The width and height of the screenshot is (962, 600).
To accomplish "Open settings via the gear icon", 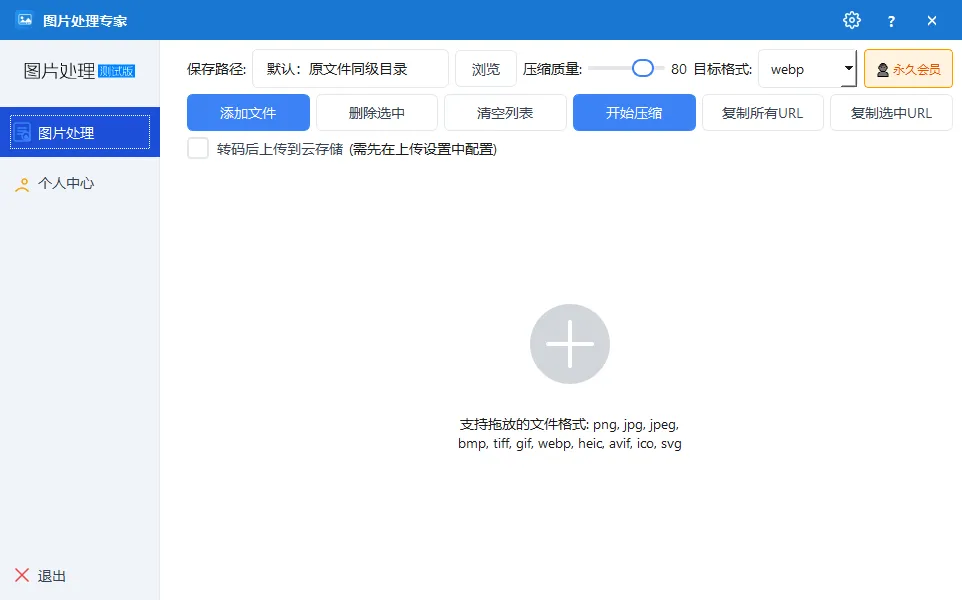I will [x=851, y=20].
